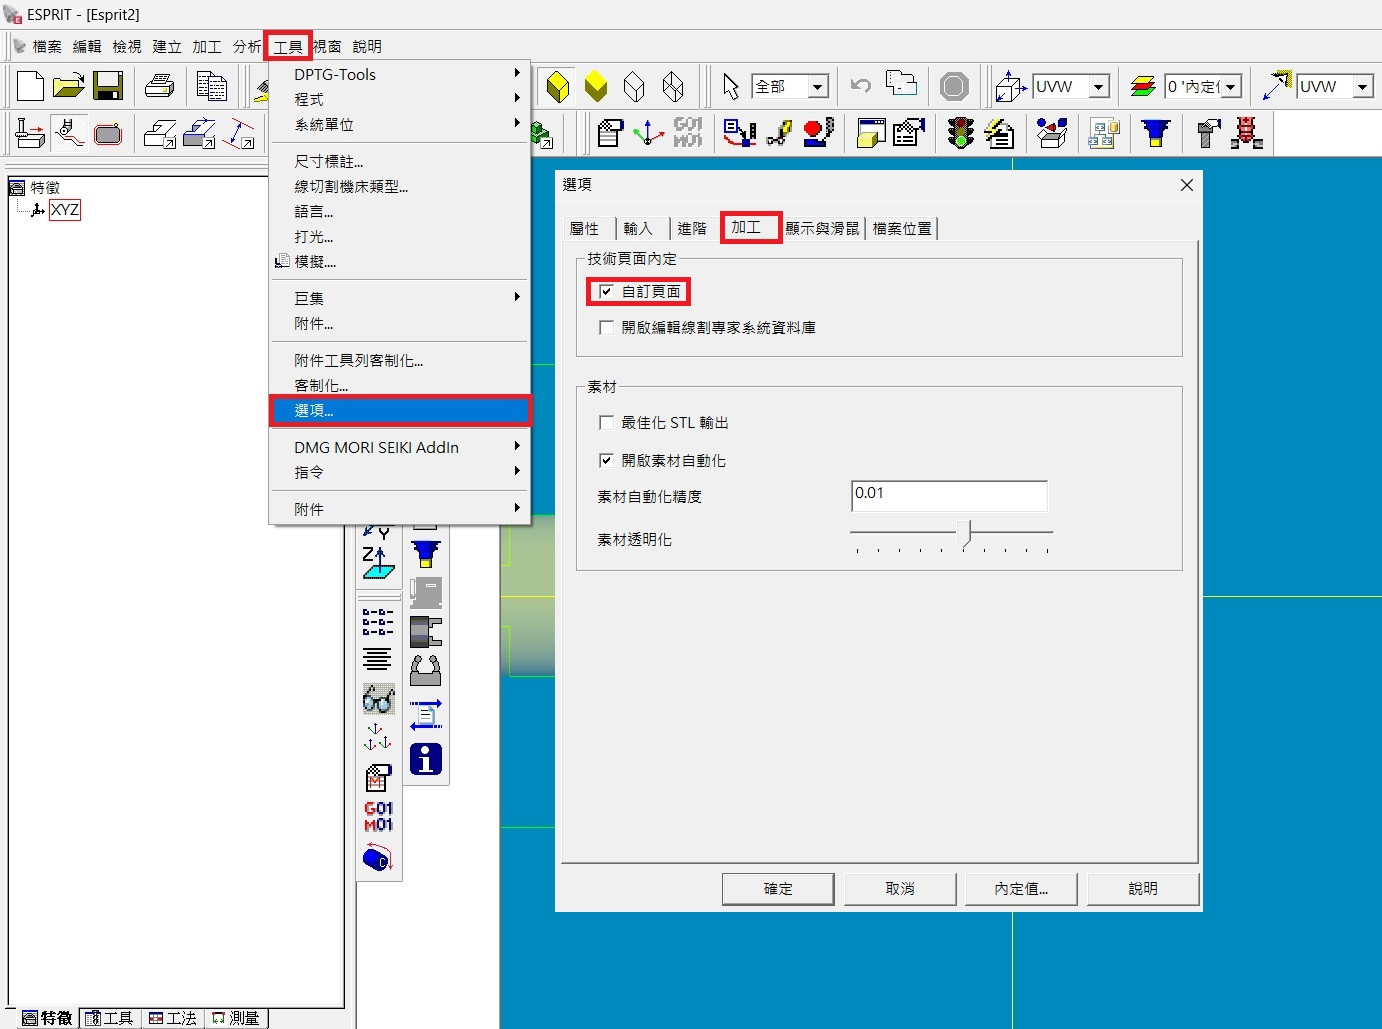Toggle the 開啟素材自動化 checkbox
The width and height of the screenshot is (1382, 1029).
coord(606,461)
